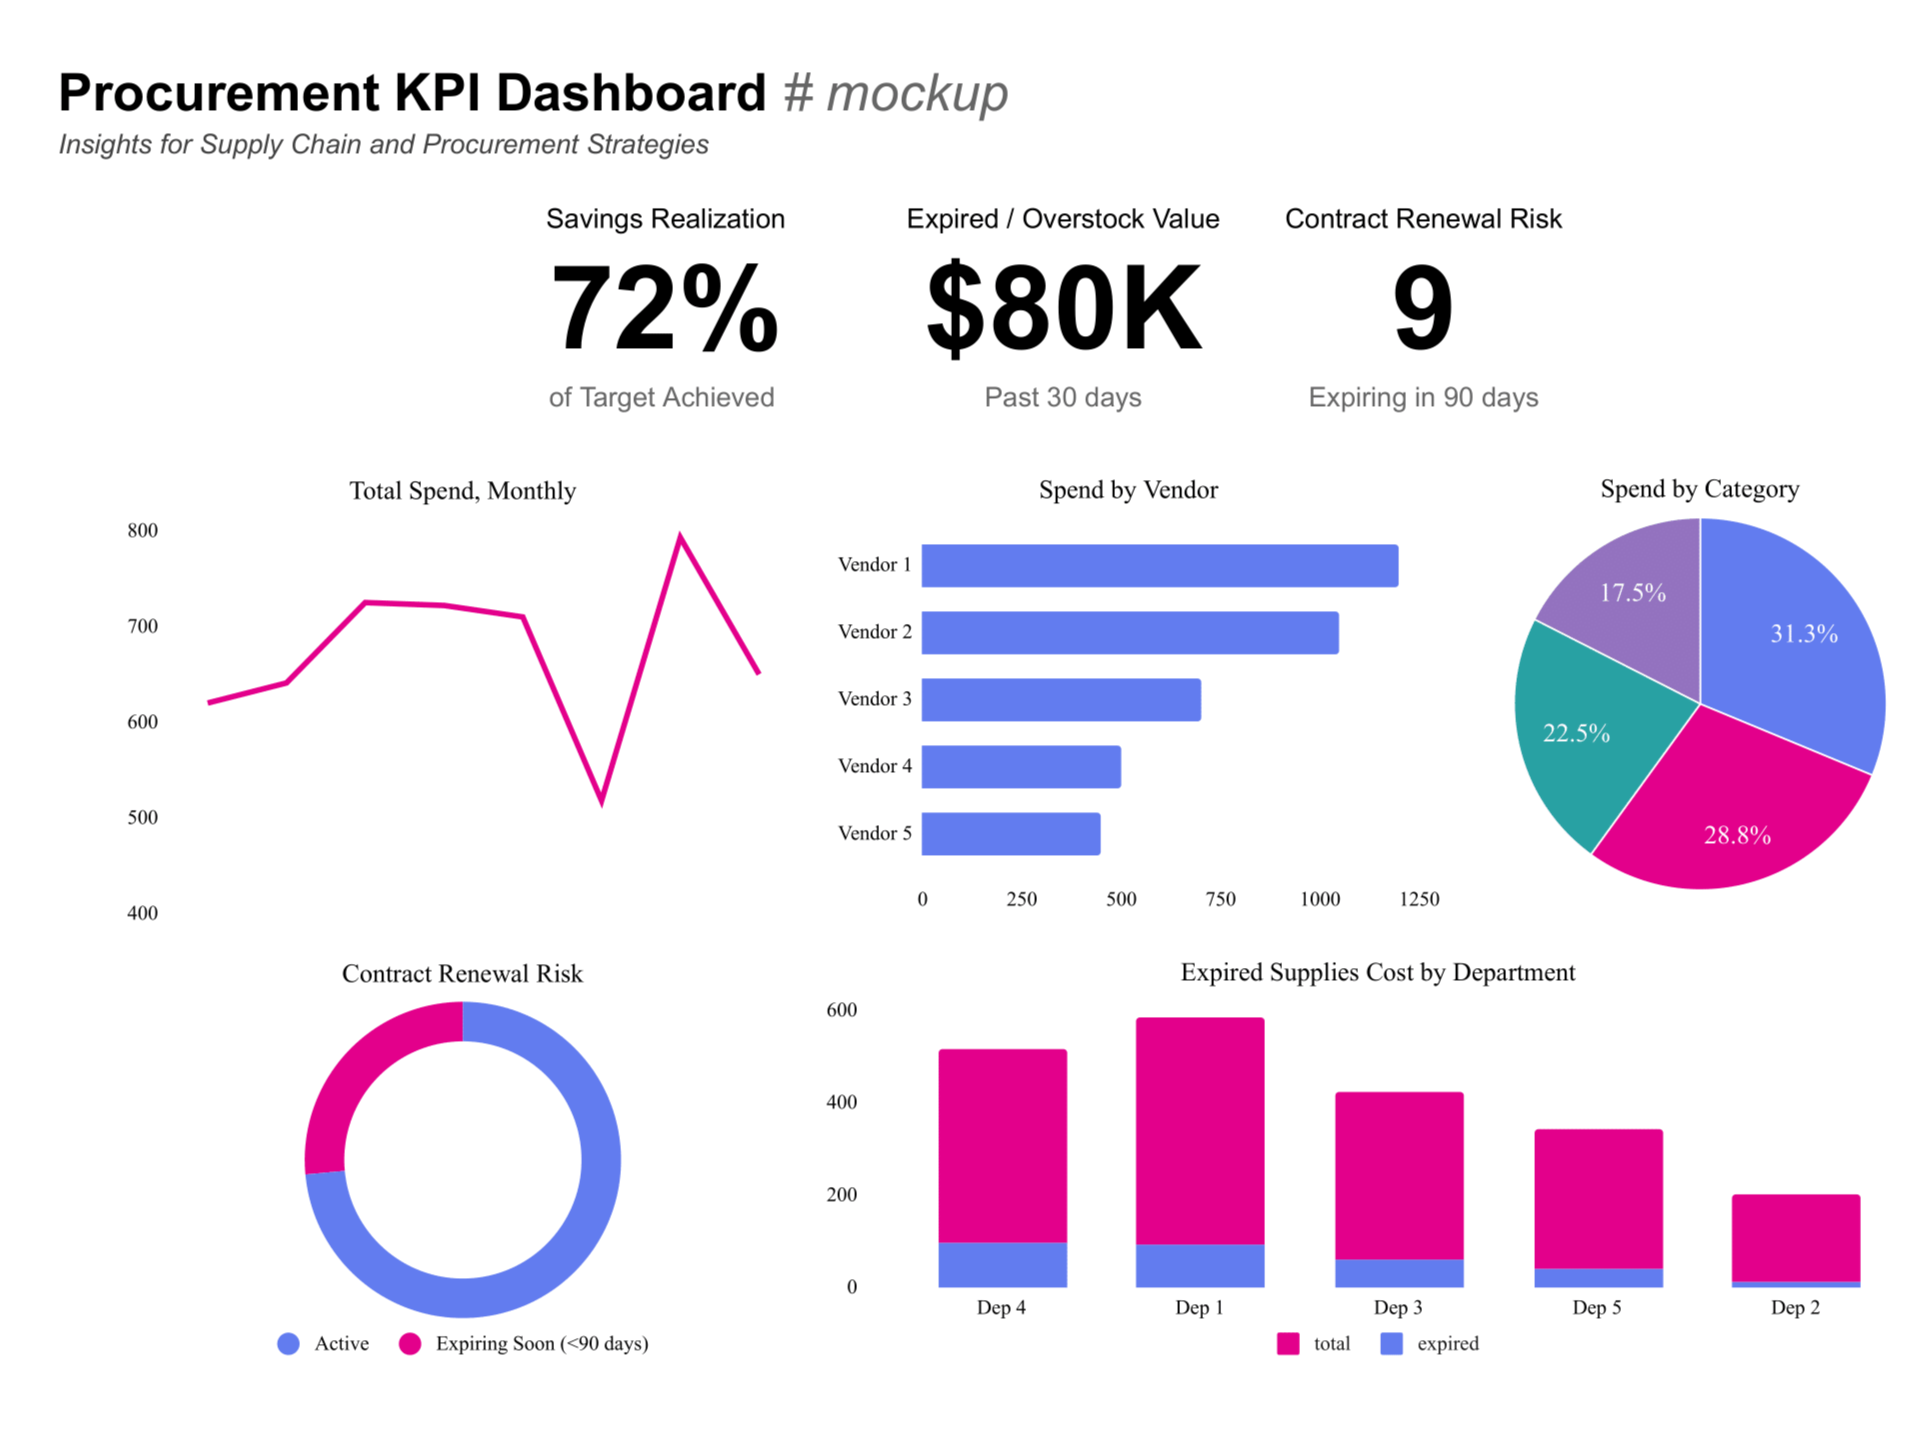
Task: Click the 72% Savings Realization figure
Action: coord(664,308)
